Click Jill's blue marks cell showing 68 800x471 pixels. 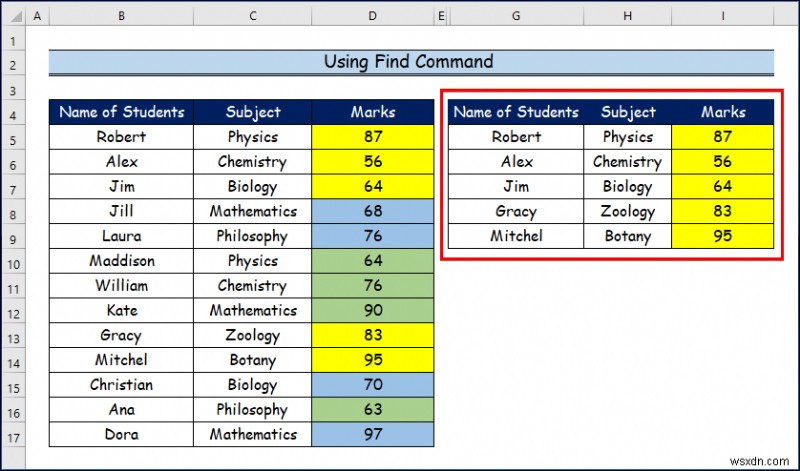click(x=373, y=211)
